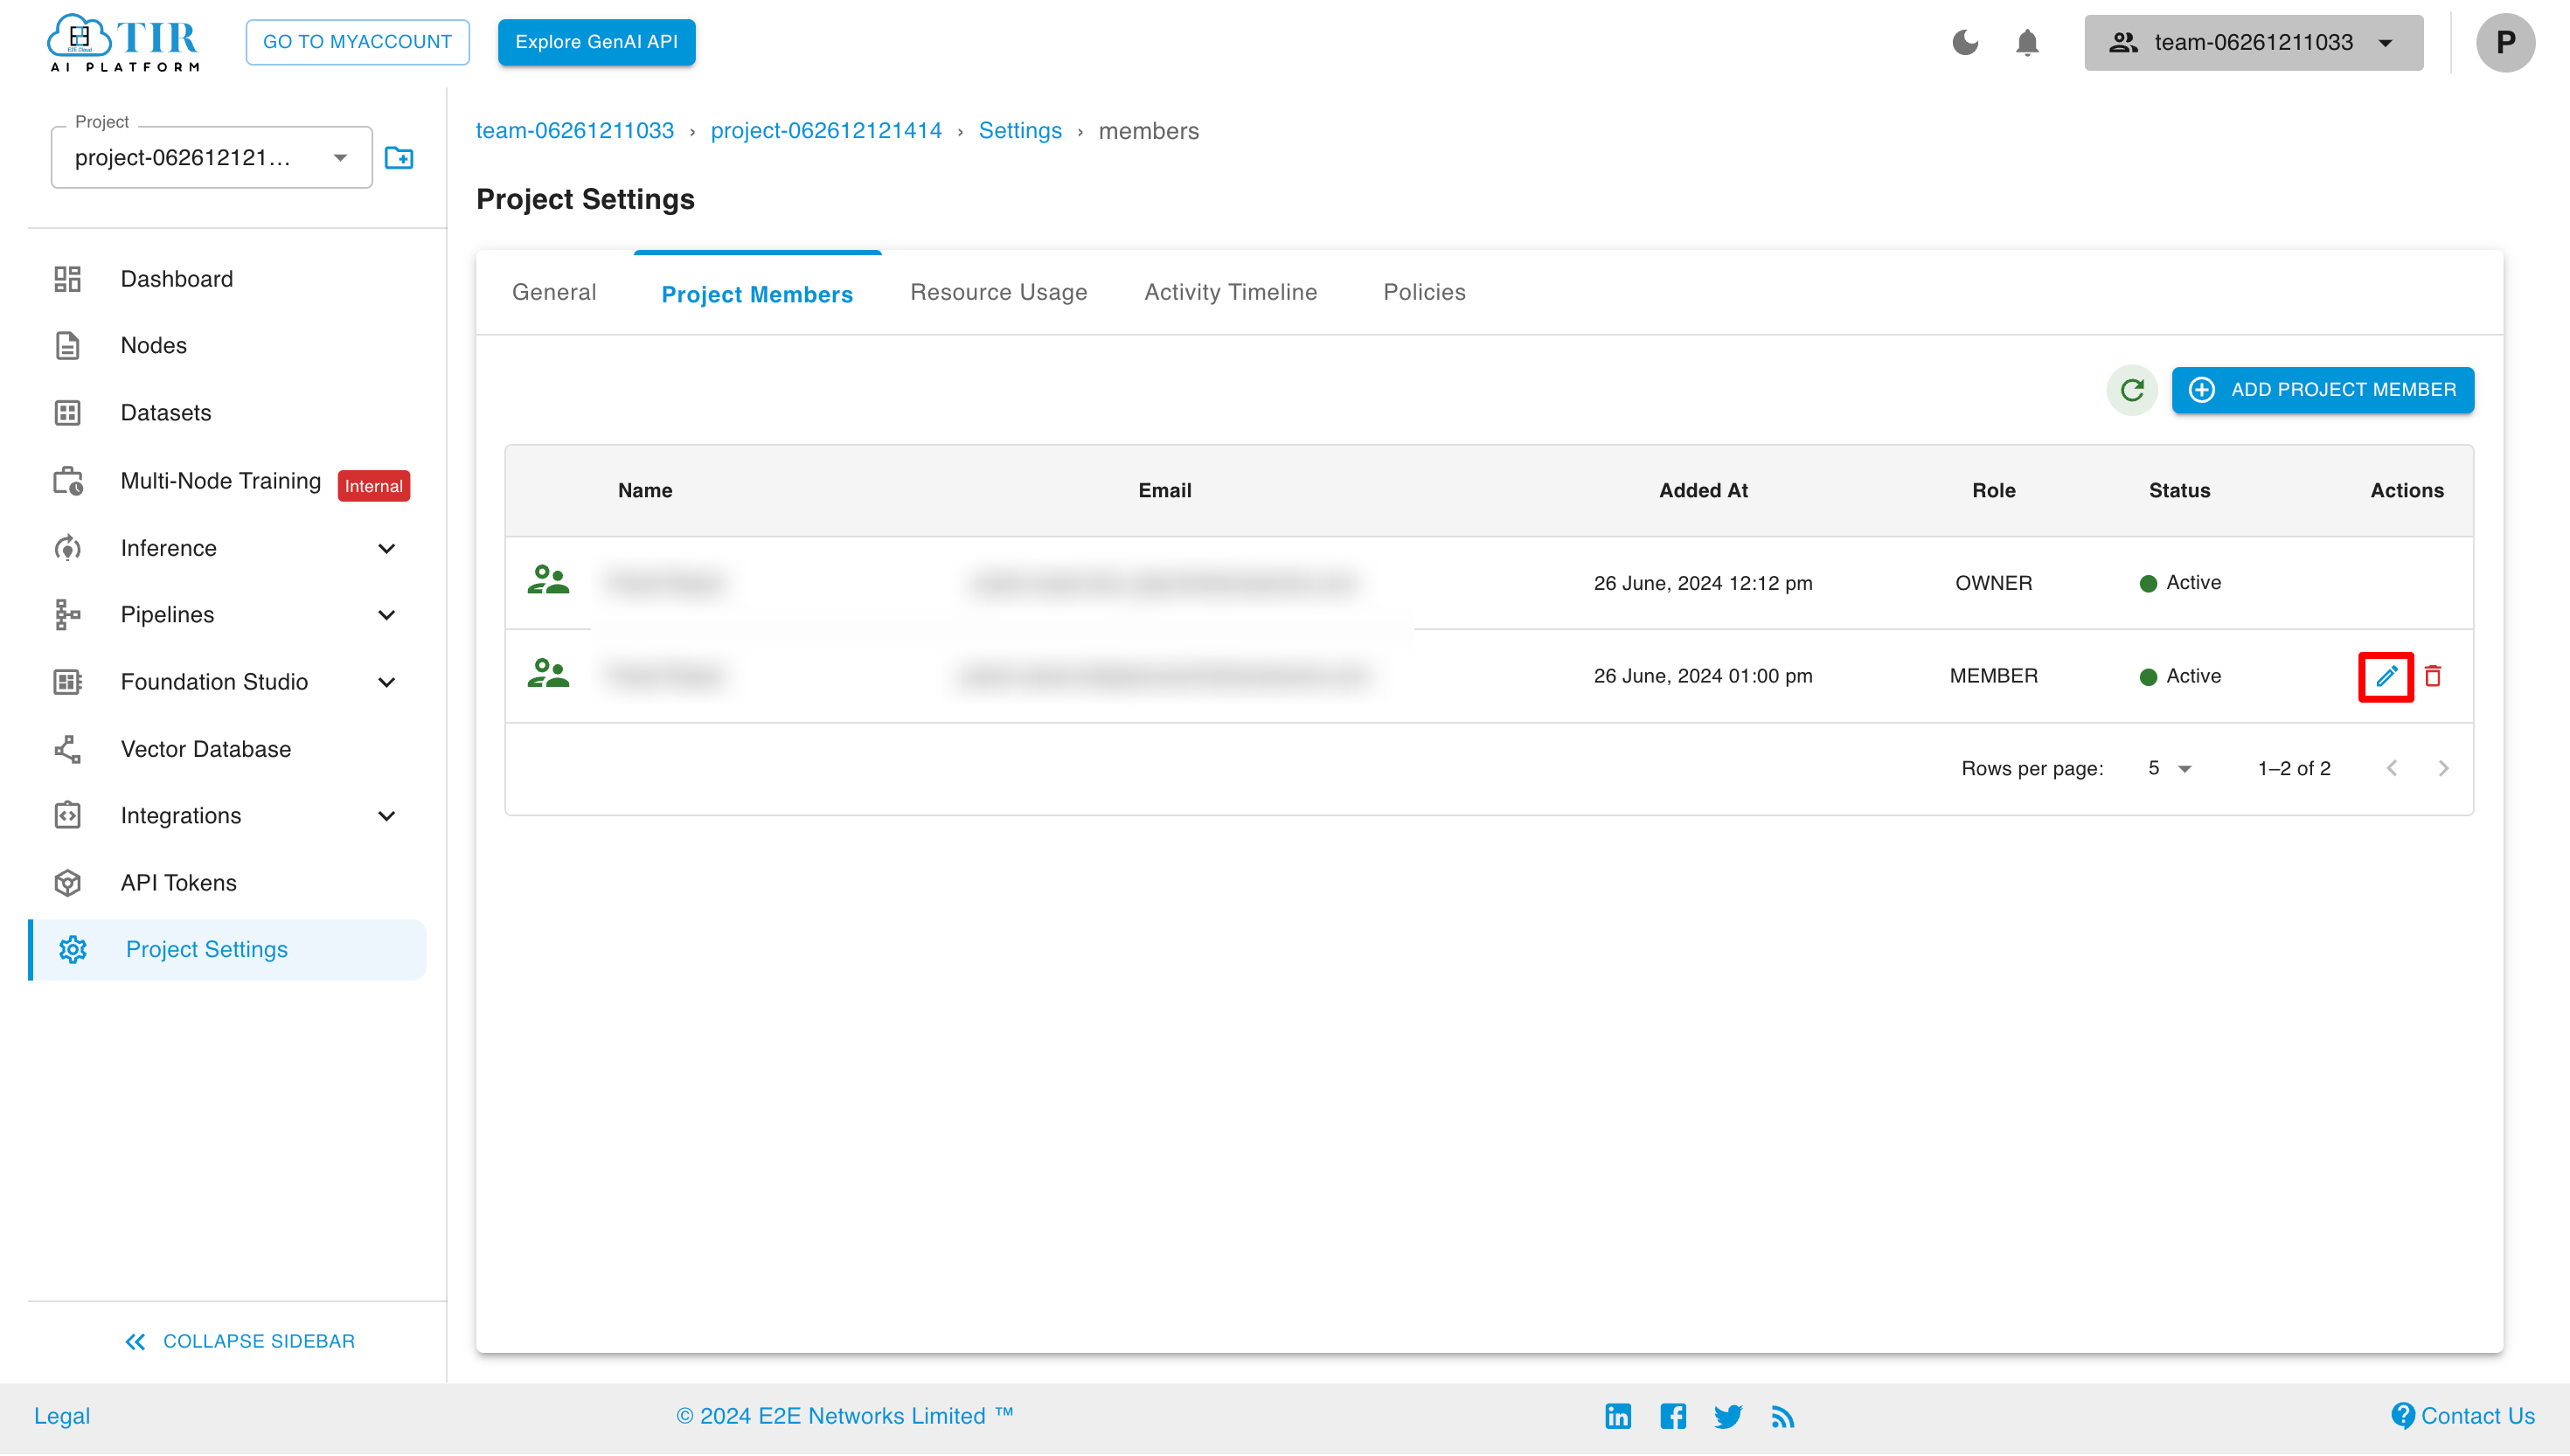Screen dimensions: 2570x1456
Task: Refresh the project members list
Action: coord(2132,390)
